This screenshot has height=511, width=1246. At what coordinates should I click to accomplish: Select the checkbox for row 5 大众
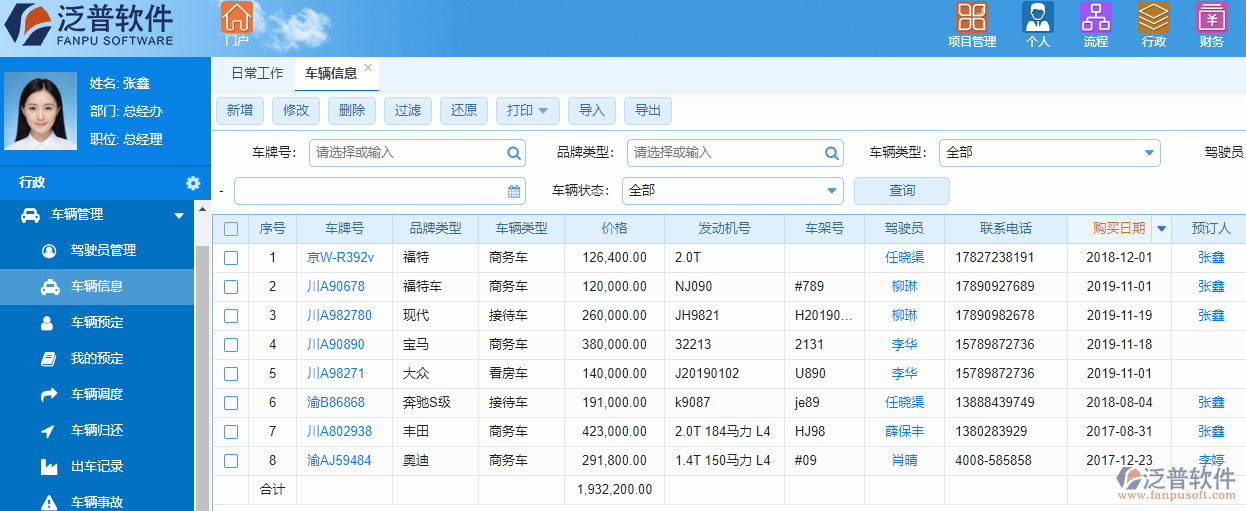231,374
